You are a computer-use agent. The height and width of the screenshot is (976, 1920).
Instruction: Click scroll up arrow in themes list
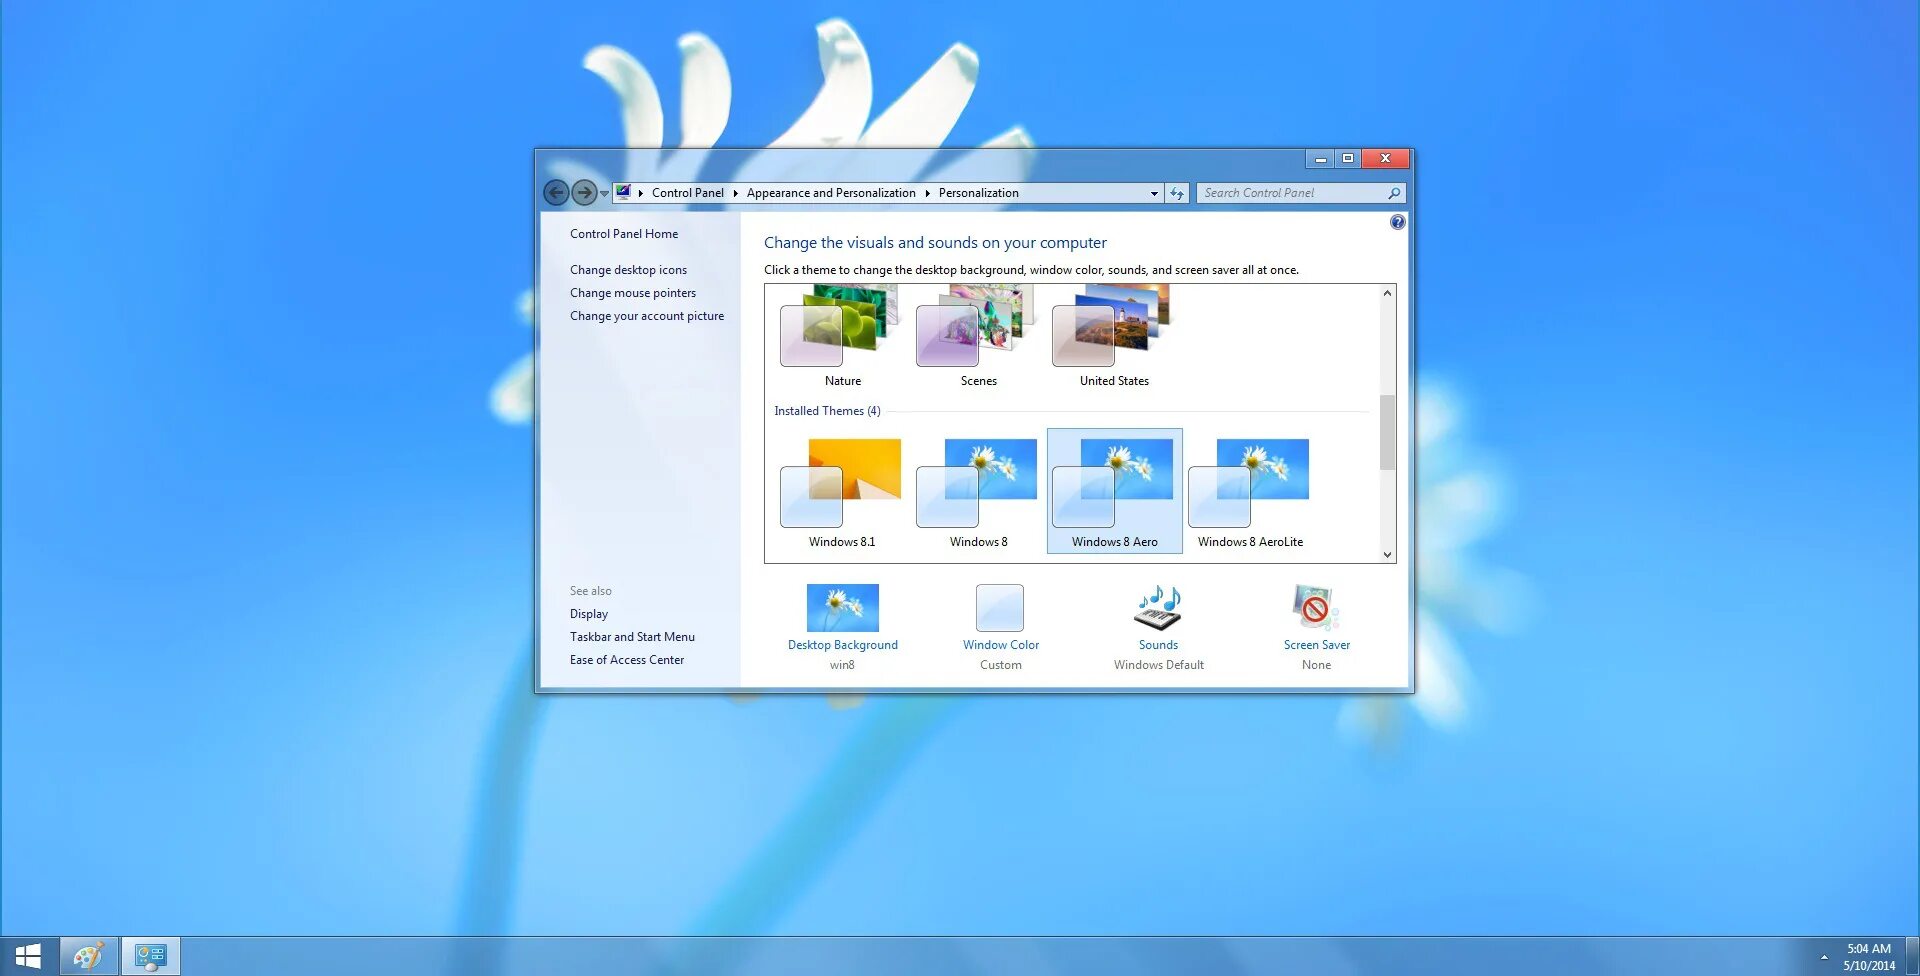pos(1387,293)
